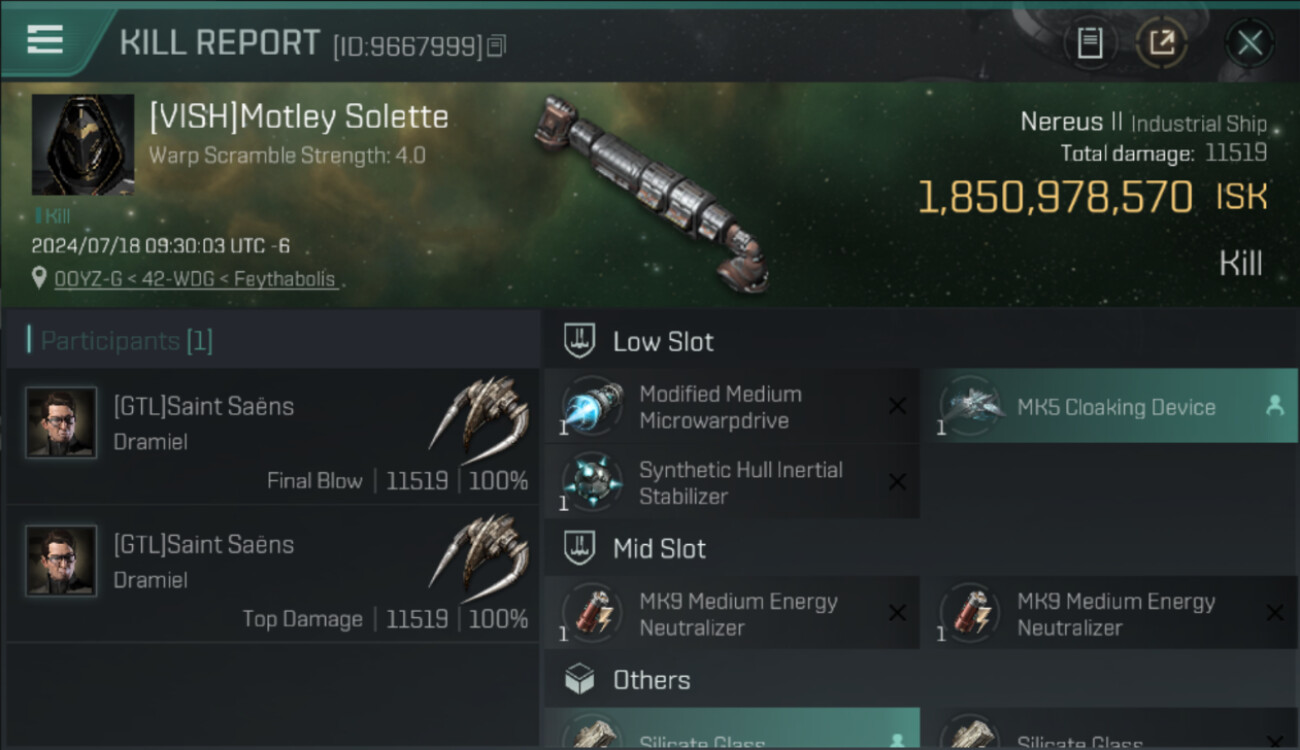The height and width of the screenshot is (750, 1300).
Task: Copy the kill report ID
Action: [497, 45]
